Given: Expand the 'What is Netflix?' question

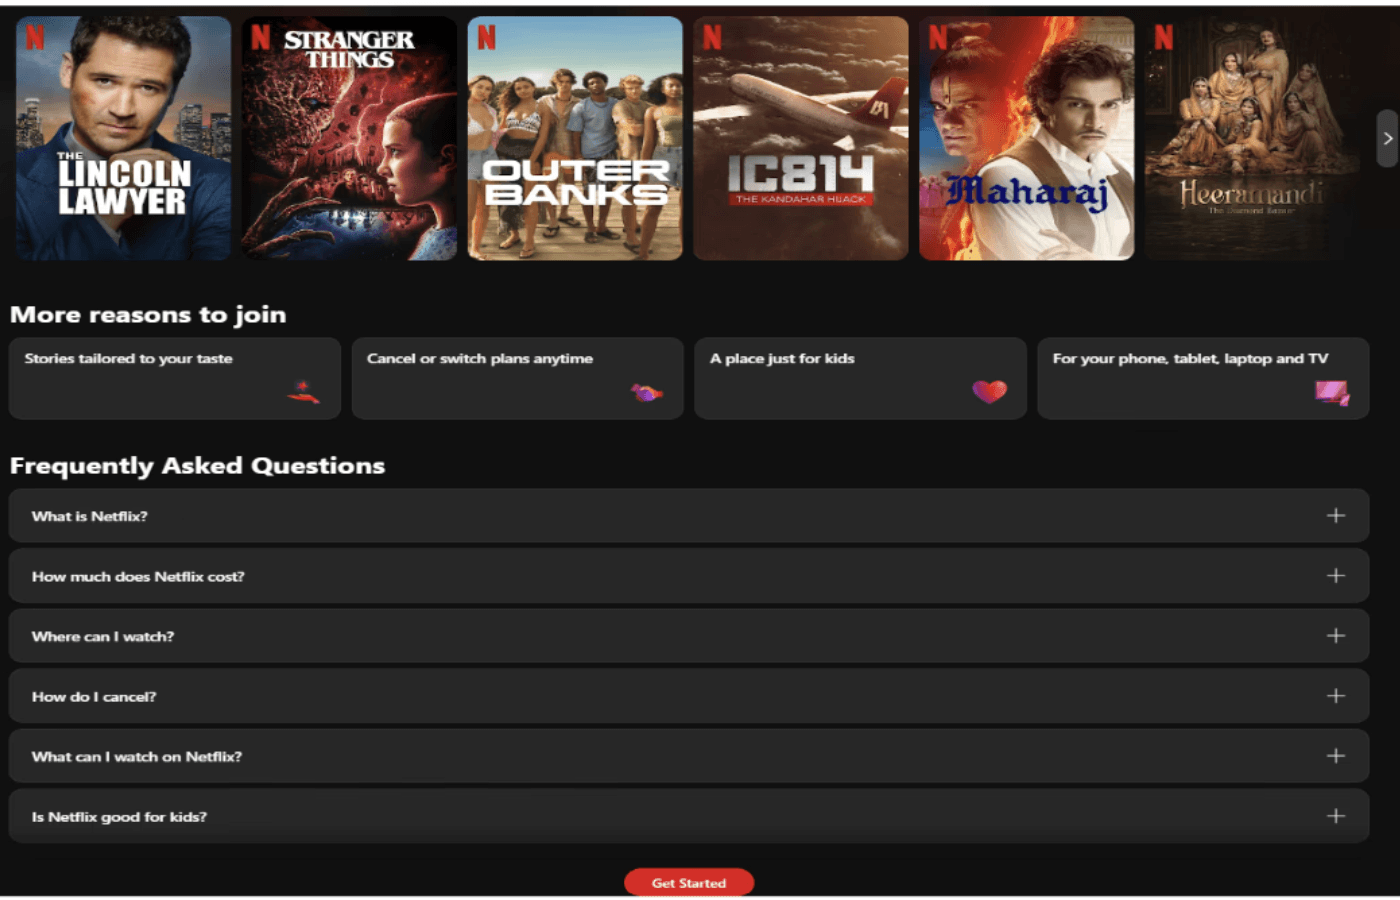Looking at the screenshot, I should tap(689, 516).
